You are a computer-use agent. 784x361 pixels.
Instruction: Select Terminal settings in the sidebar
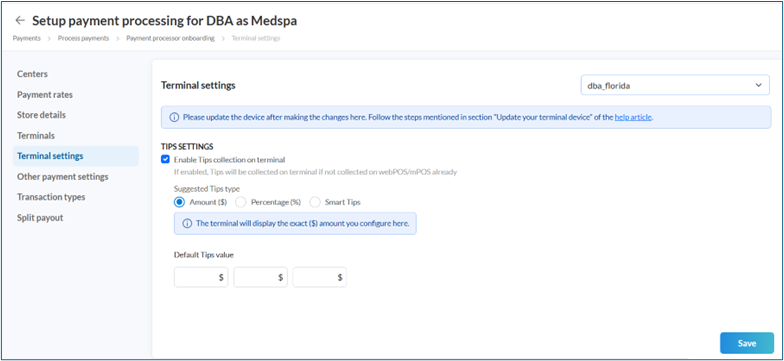(76, 156)
